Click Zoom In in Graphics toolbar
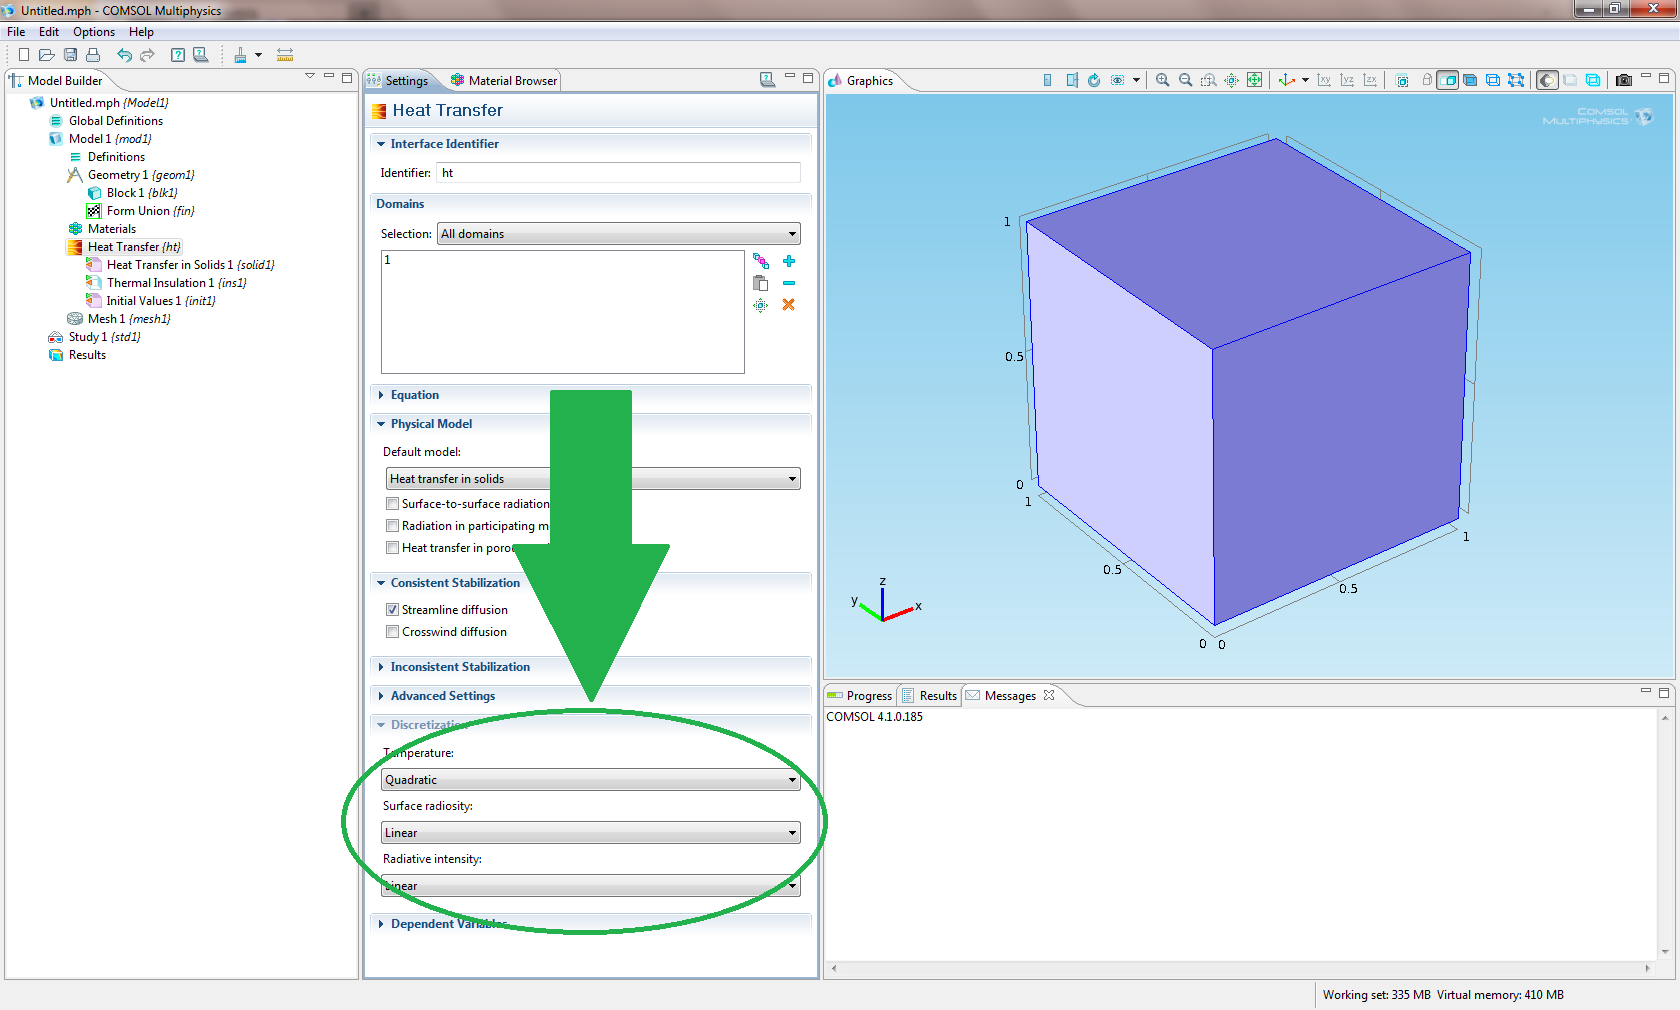This screenshot has width=1680, height=1010. [x=1162, y=80]
